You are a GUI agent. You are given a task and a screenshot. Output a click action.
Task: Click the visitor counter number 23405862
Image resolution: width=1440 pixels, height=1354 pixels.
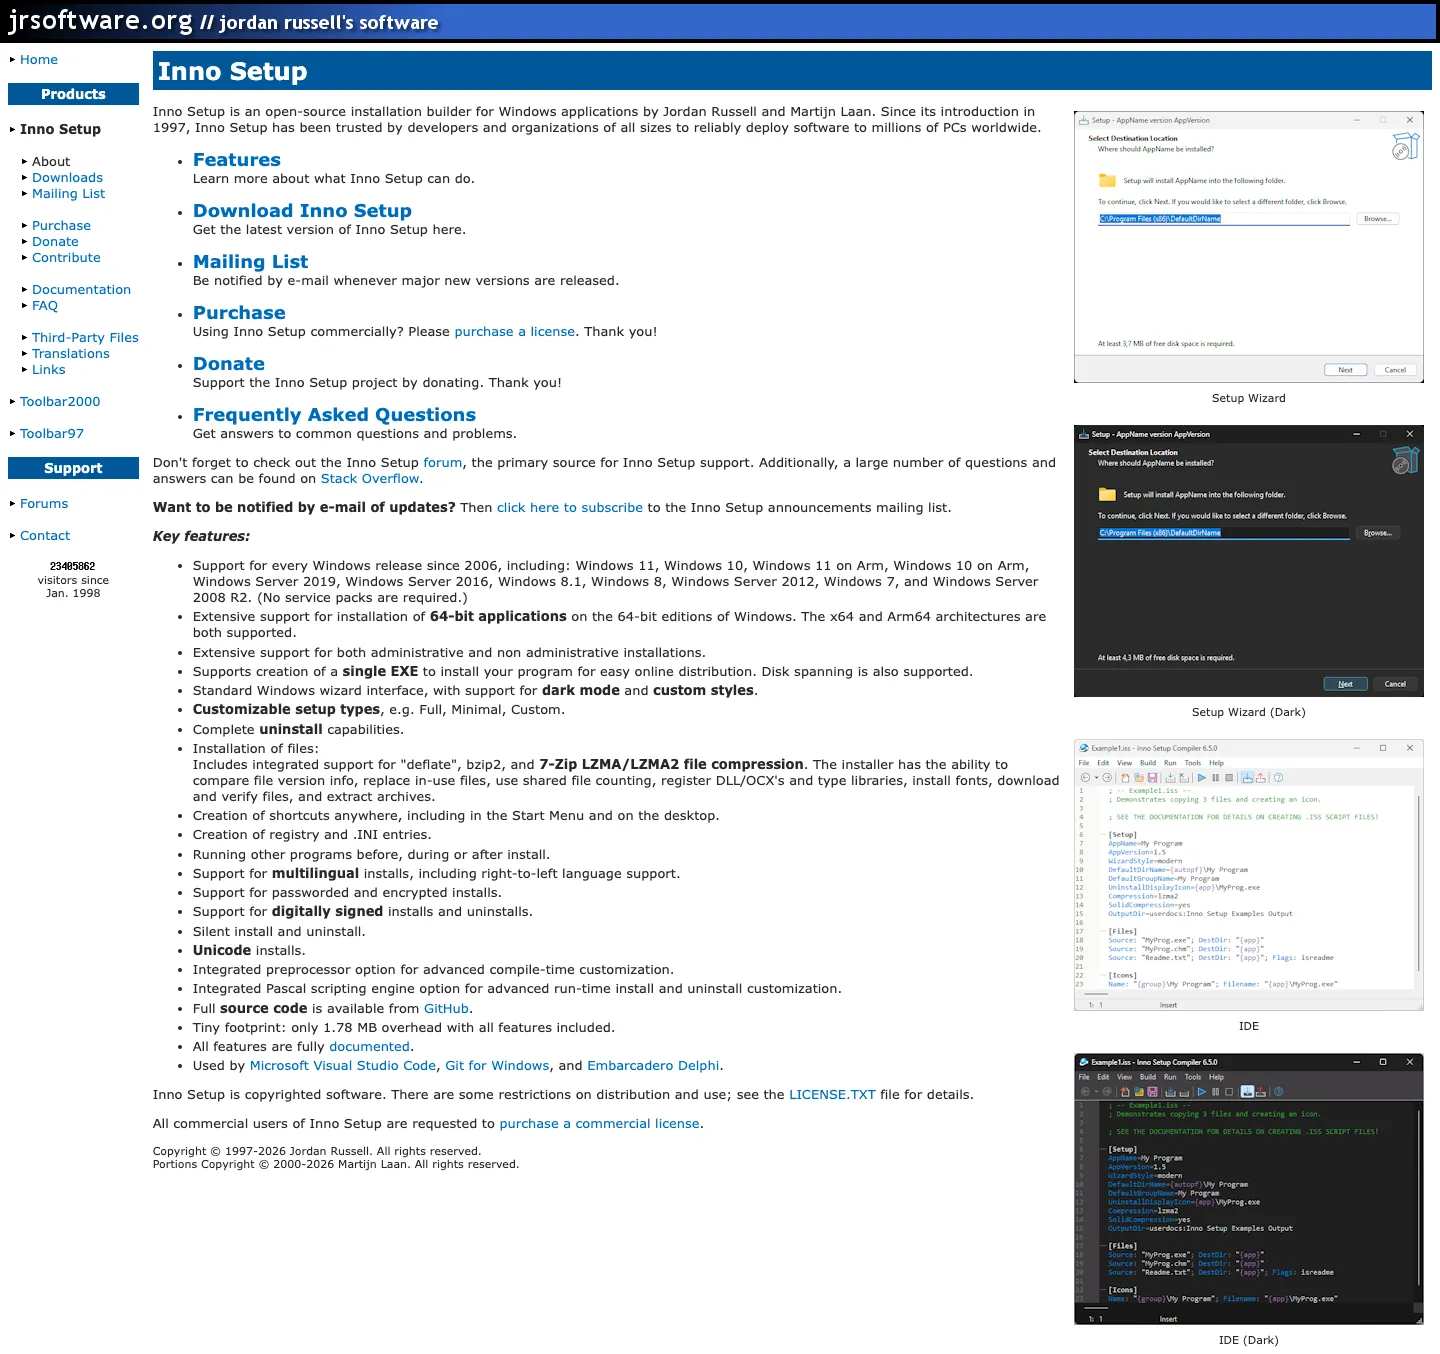[x=73, y=566]
